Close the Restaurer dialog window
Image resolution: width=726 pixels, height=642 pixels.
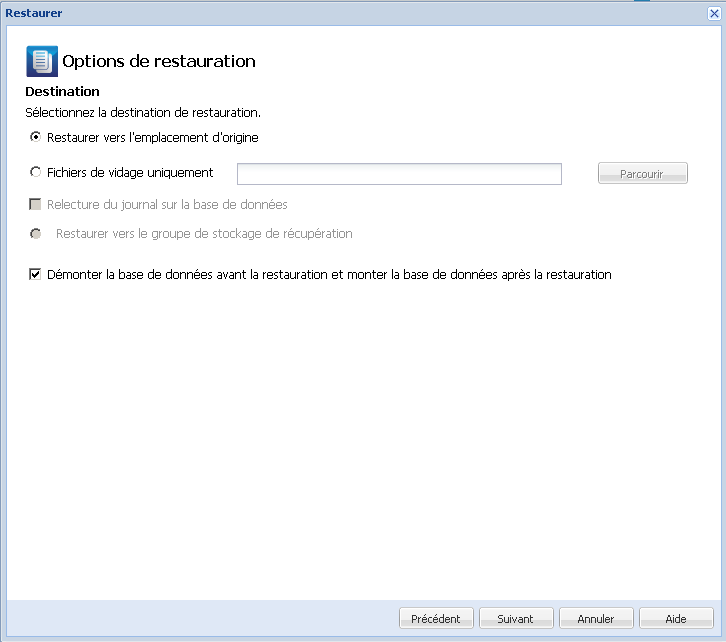(x=714, y=13)
